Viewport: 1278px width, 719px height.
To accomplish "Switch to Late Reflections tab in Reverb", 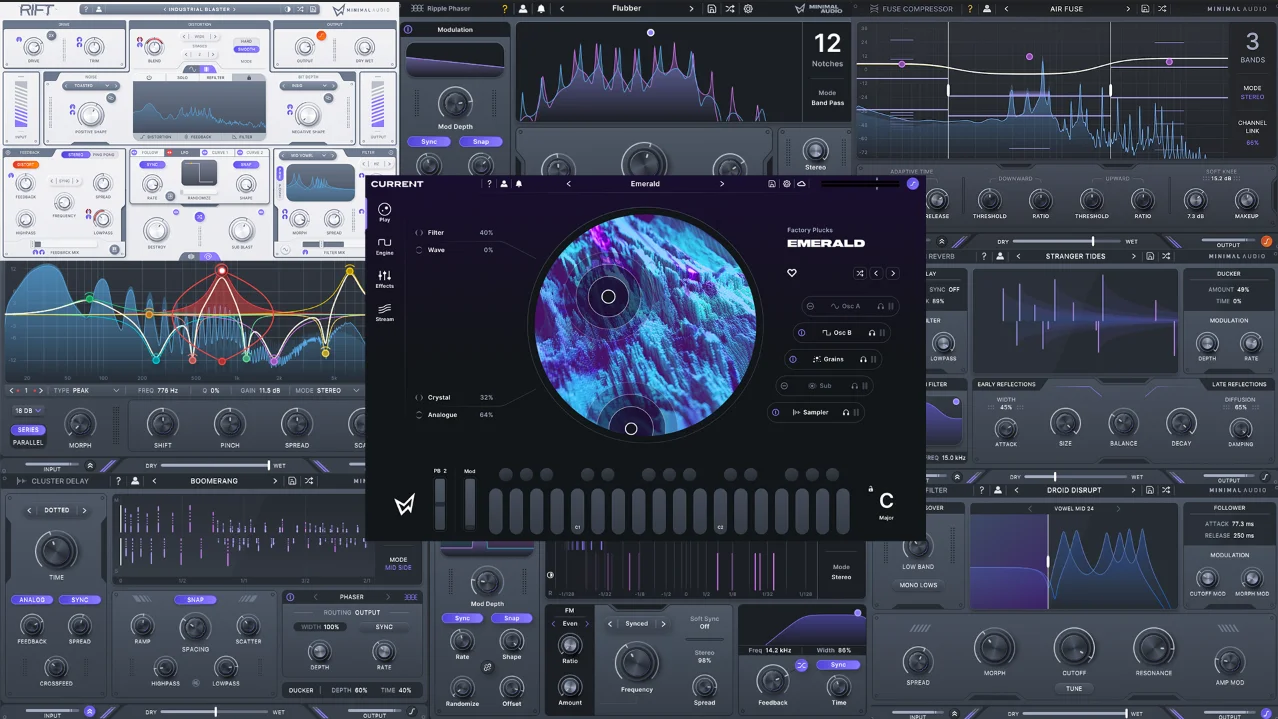I will click(x=1239, y=384).
